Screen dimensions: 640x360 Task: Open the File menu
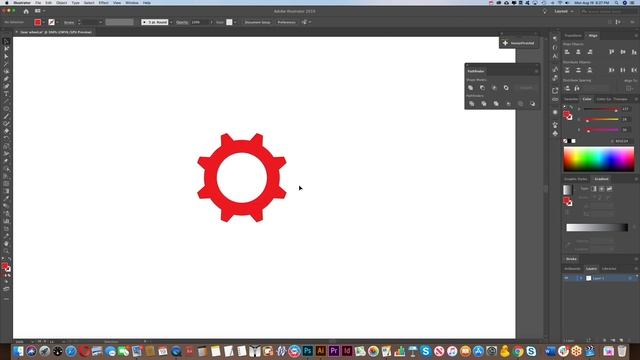point(38,2)
